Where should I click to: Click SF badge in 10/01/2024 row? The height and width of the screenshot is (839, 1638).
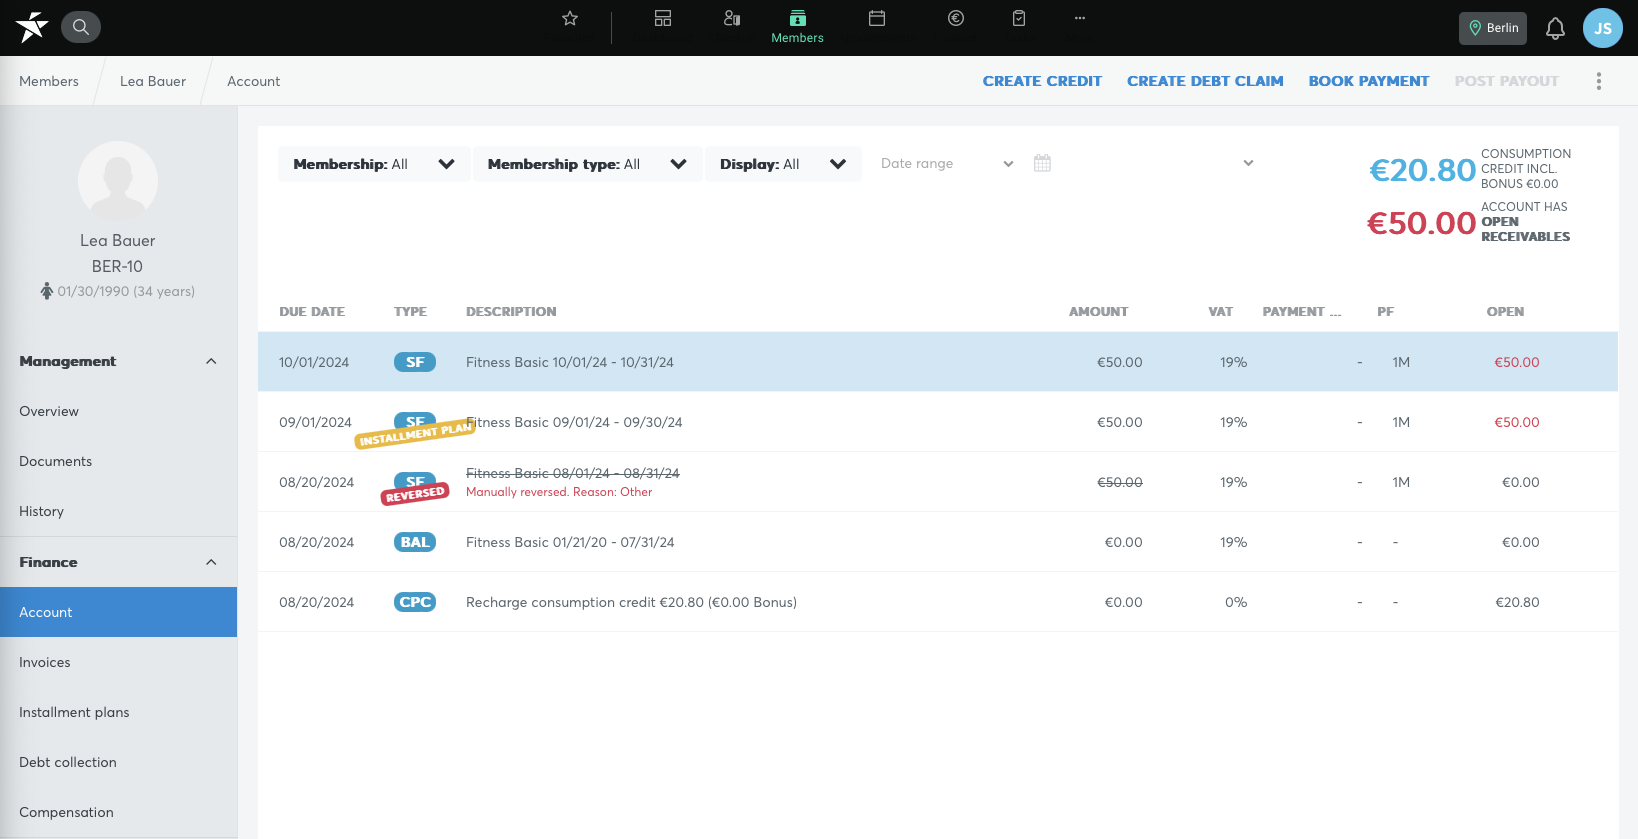coord(415,362)
